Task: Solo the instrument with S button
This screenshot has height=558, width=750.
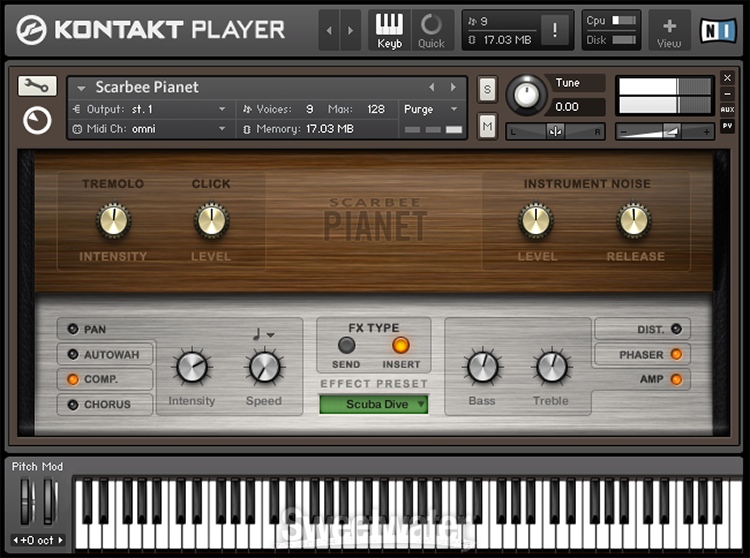Action: tap(487, 89)
